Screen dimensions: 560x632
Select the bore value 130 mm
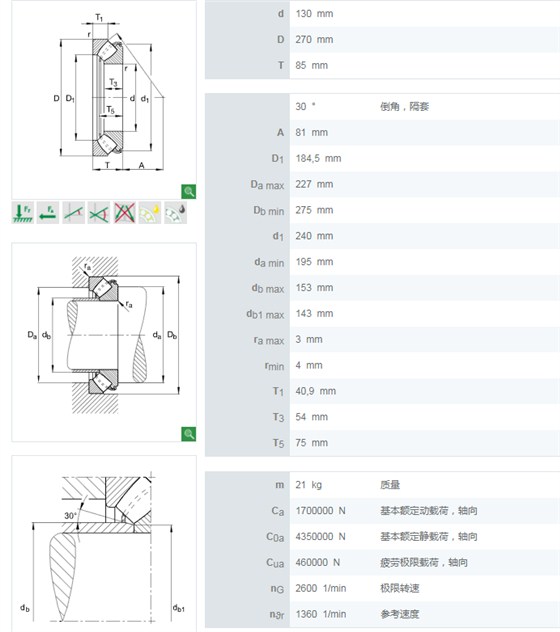pyautogui.click(x=314, y=14)
